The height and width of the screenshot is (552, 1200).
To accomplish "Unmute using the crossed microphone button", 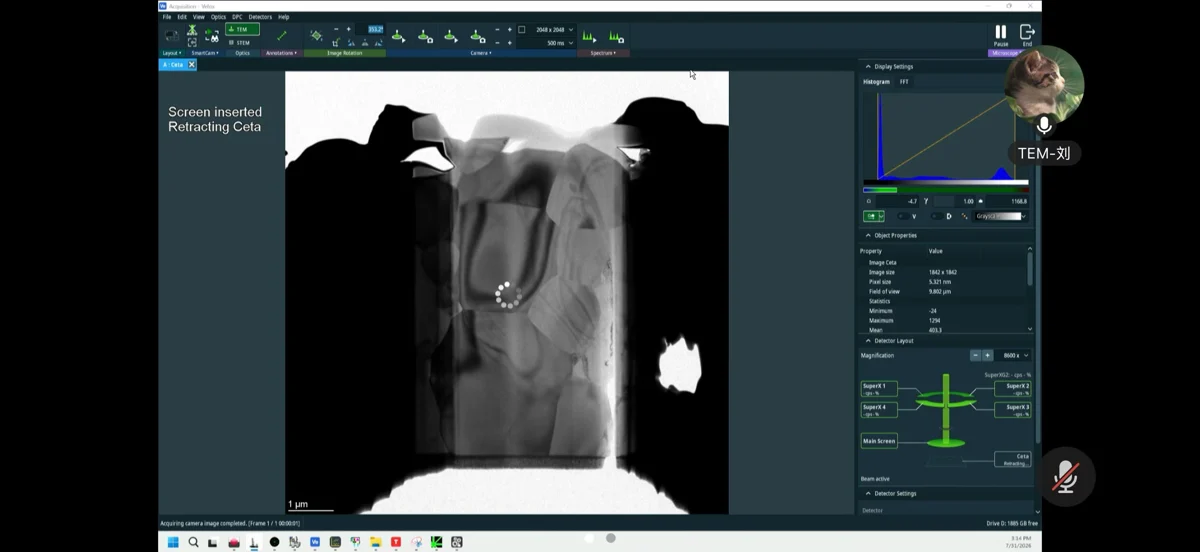I will coord(1066,477).
